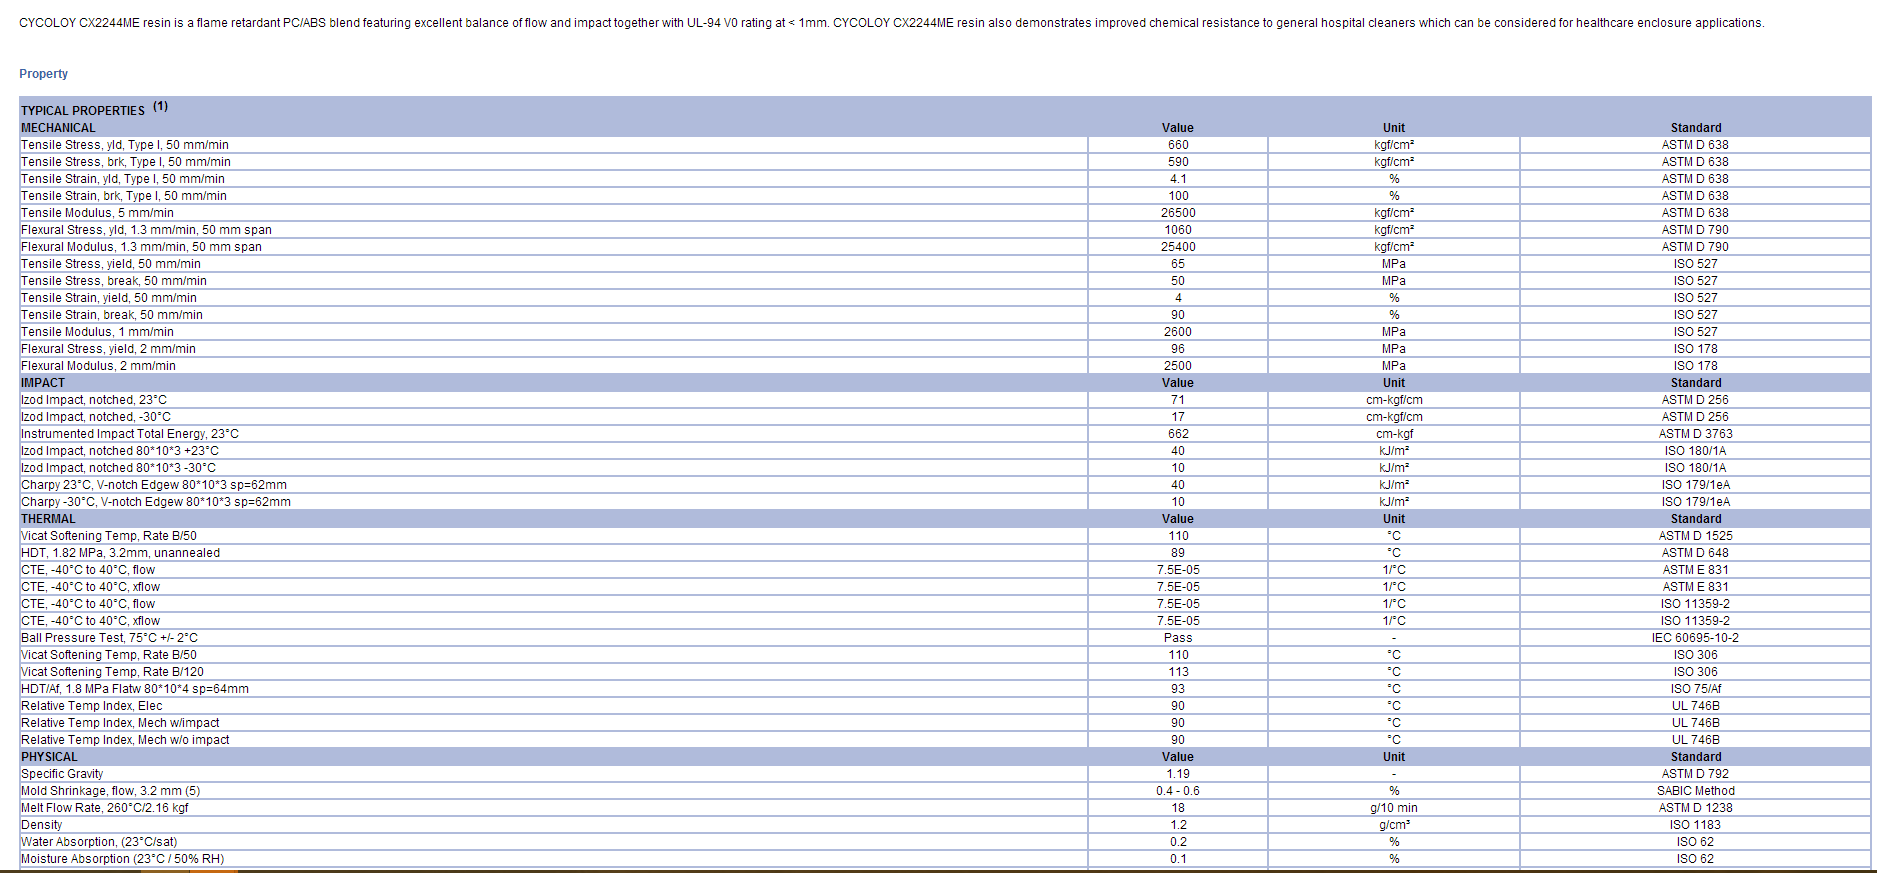The image size is (1877, 873).
Task: Click the 1.19 specific gravity value
Action: tap(1178, 774)
